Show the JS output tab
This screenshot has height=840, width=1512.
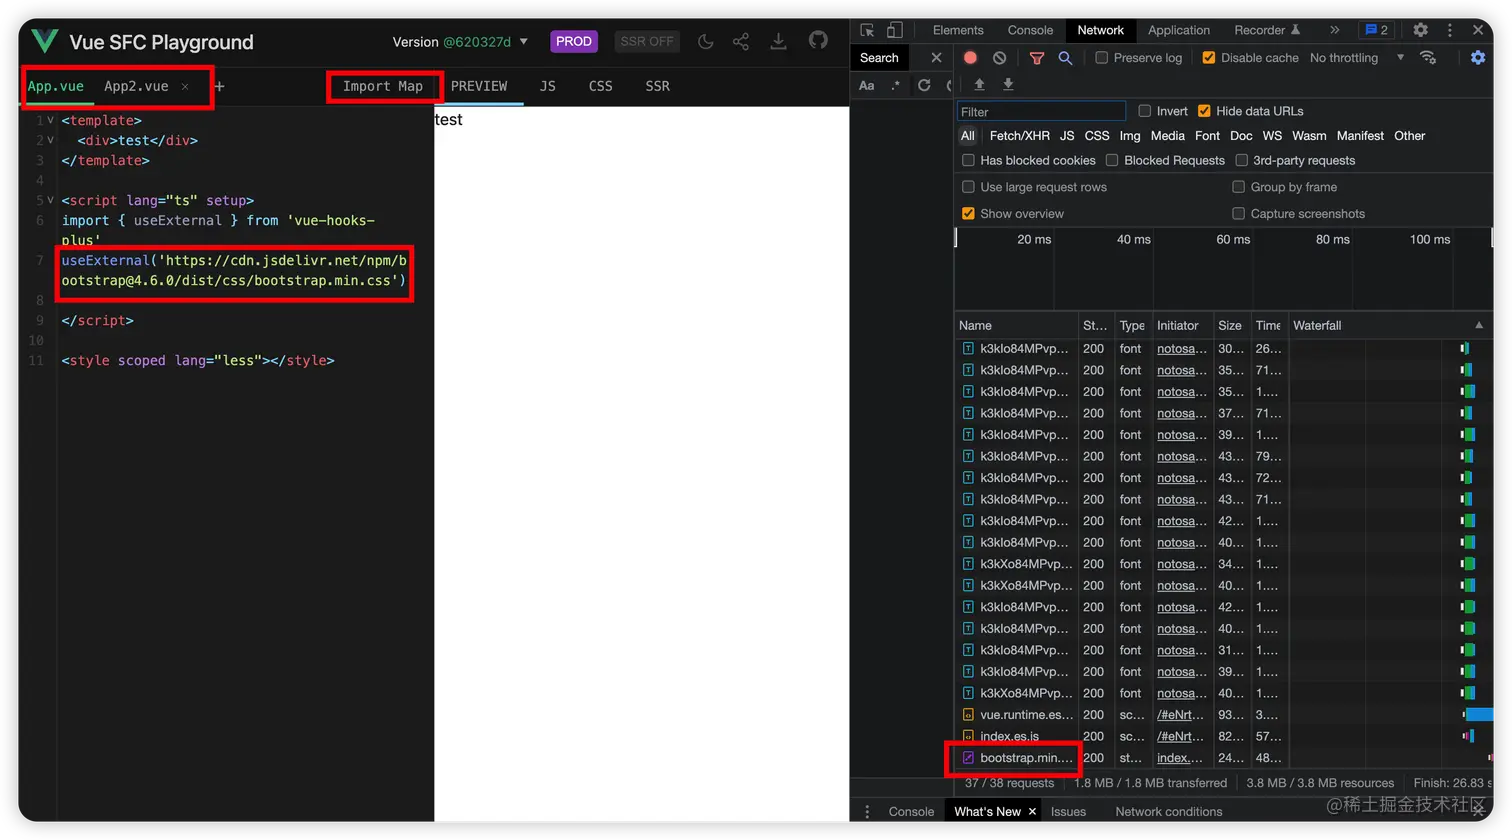coord(547,86)
